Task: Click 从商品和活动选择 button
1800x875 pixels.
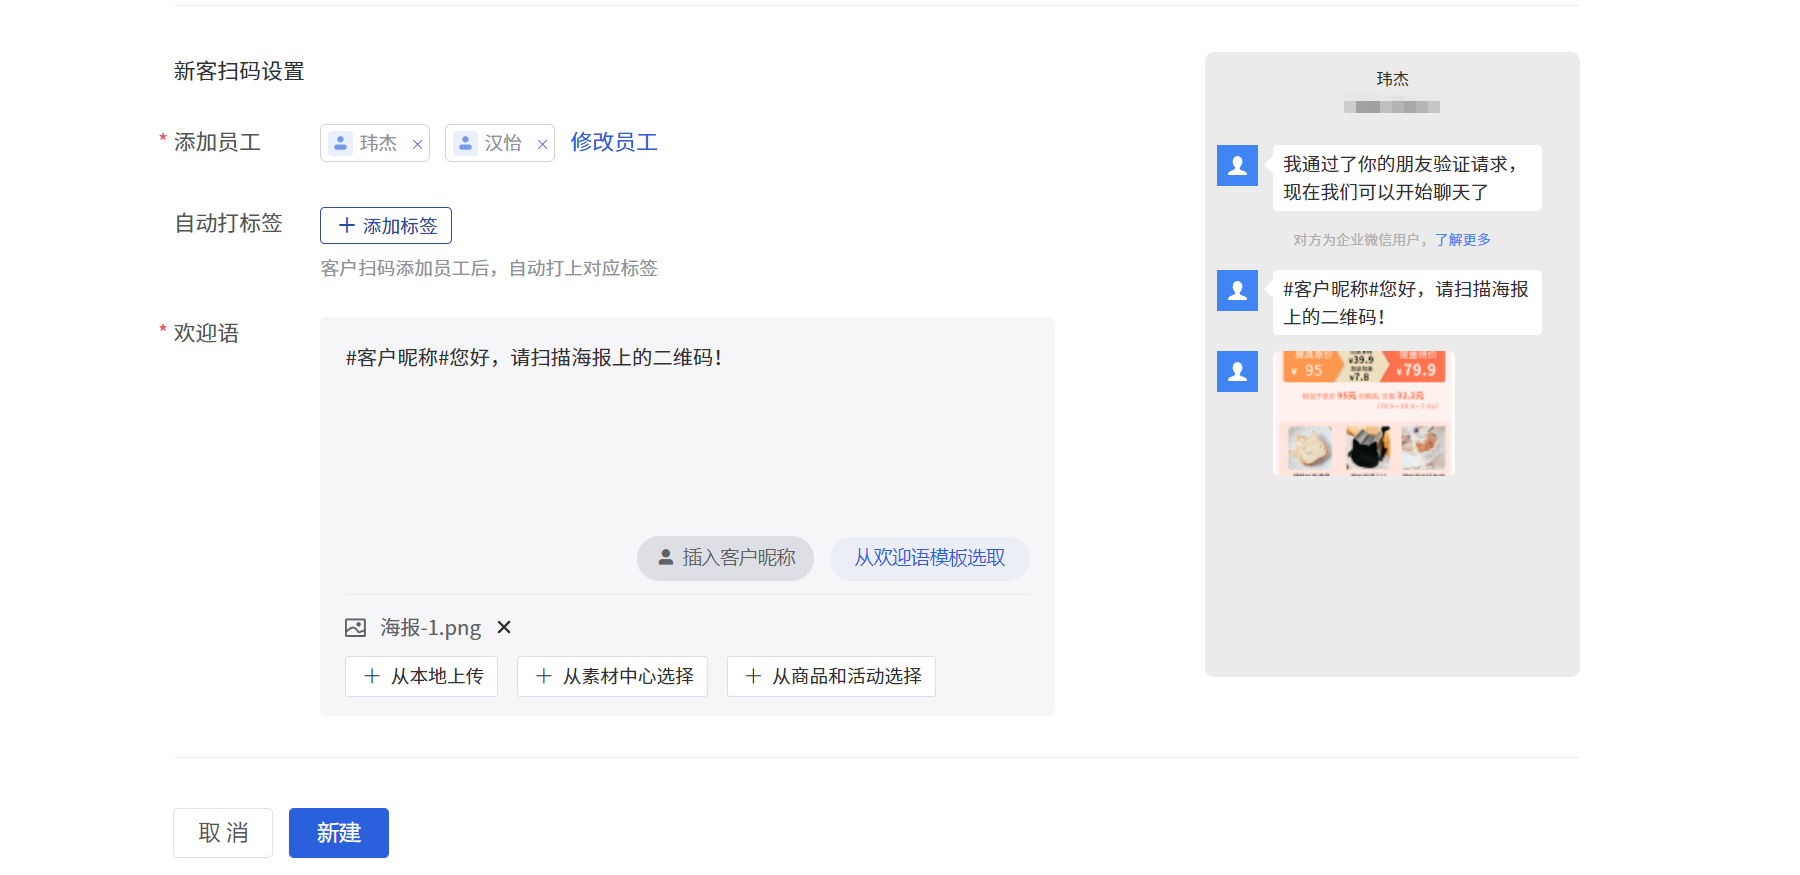Action: [x=831, y=676]
